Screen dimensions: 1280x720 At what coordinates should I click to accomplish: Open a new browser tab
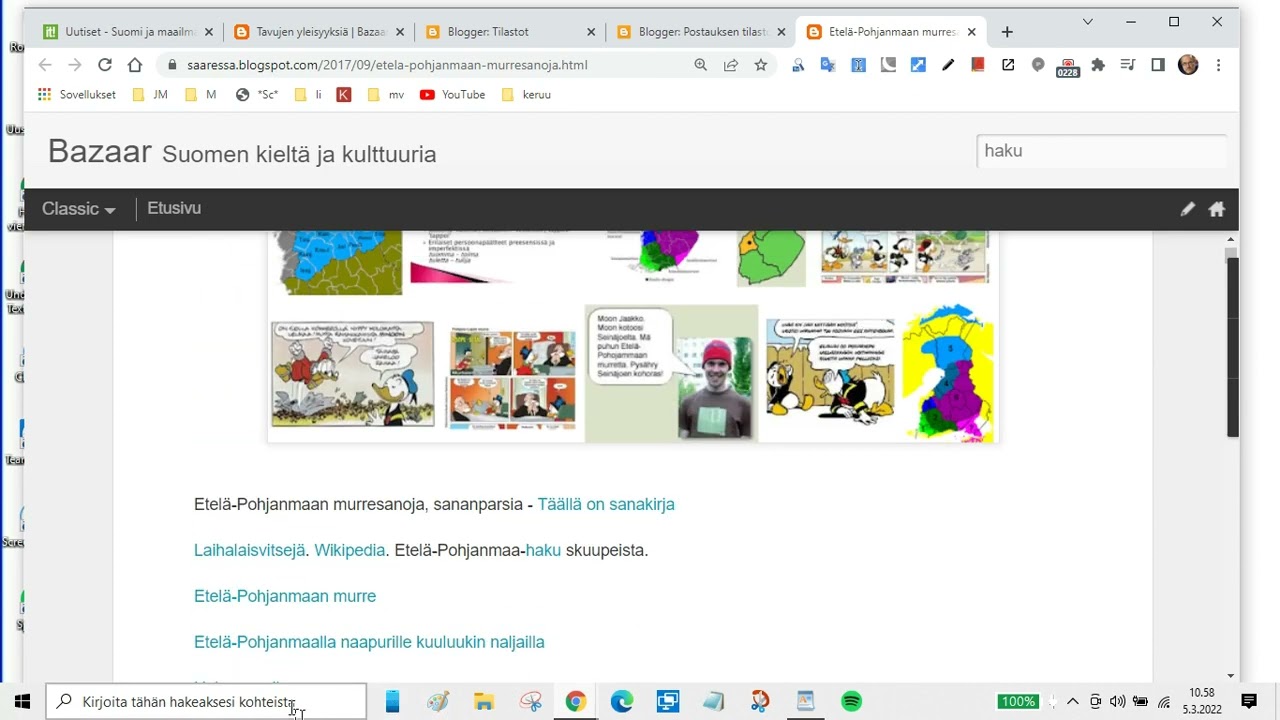pos(1007,32)
